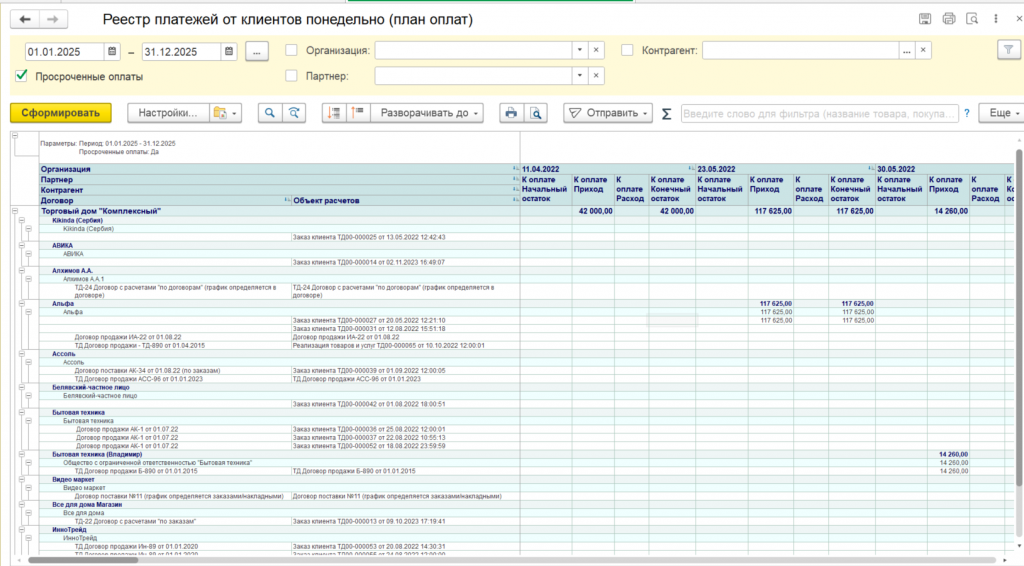
Task: Open print preview icon
Action: coord(537,113)
